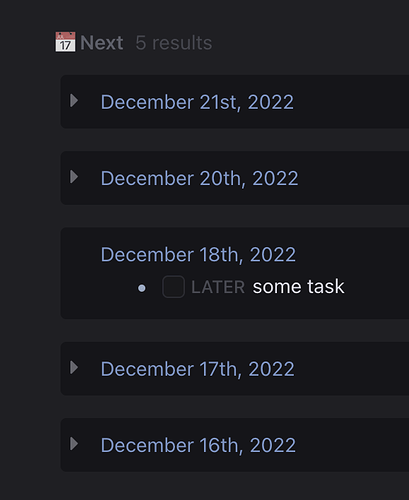409x500 pixels.
Task: Click the calendar icon beside the Next heading
Action: click(65, 42)
